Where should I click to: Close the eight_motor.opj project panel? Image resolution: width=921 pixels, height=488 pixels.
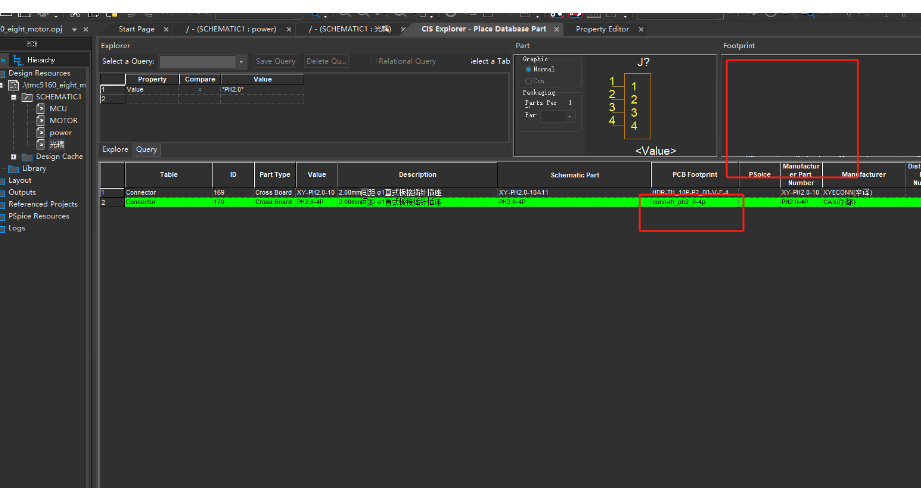pyautogui.click(x=86, y=29)
